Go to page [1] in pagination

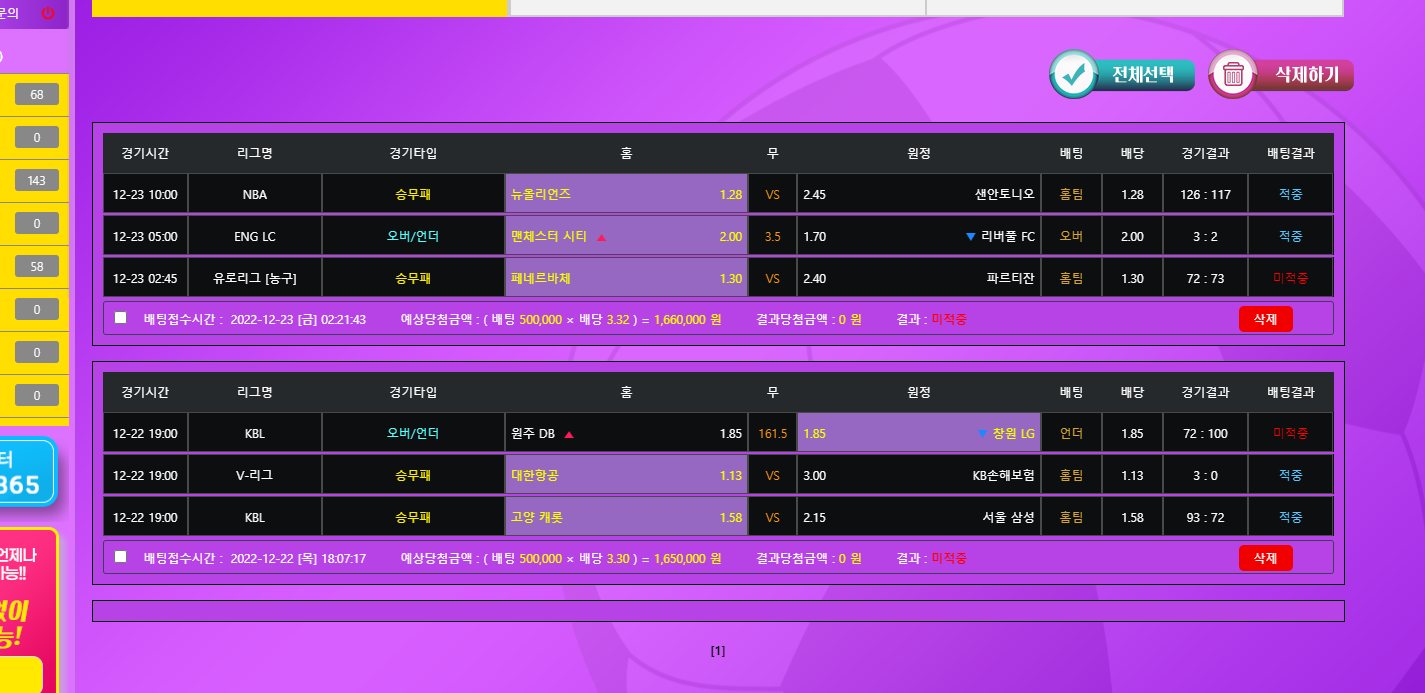(x=718, y=651)
